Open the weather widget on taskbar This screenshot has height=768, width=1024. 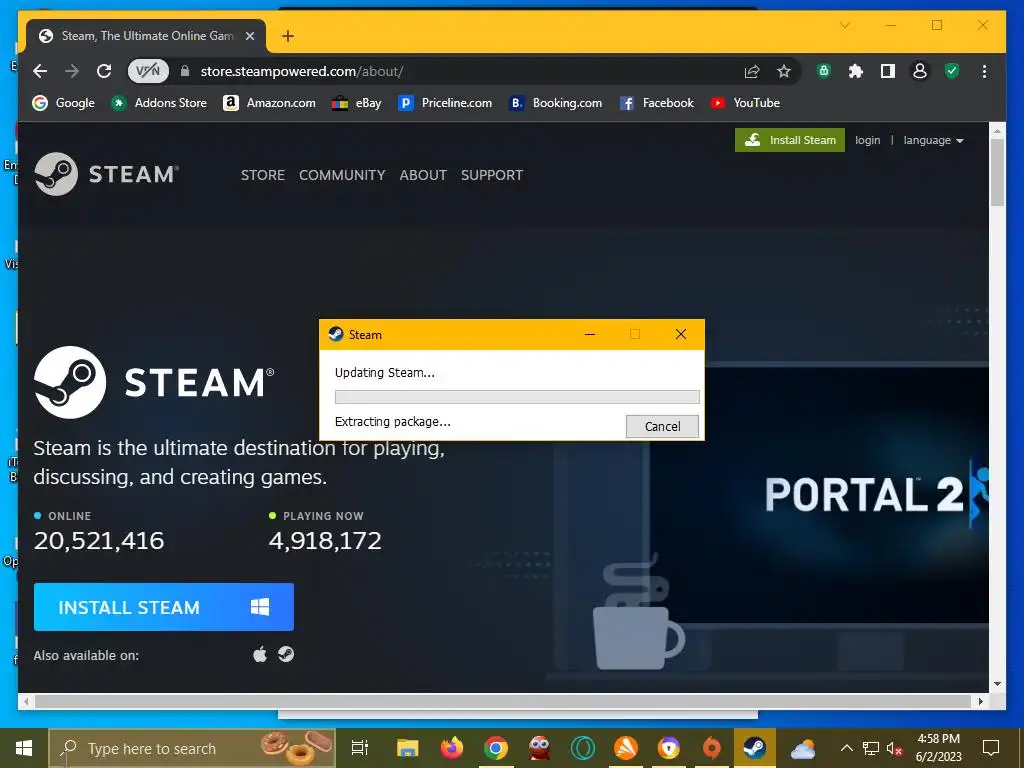point(803,748)
